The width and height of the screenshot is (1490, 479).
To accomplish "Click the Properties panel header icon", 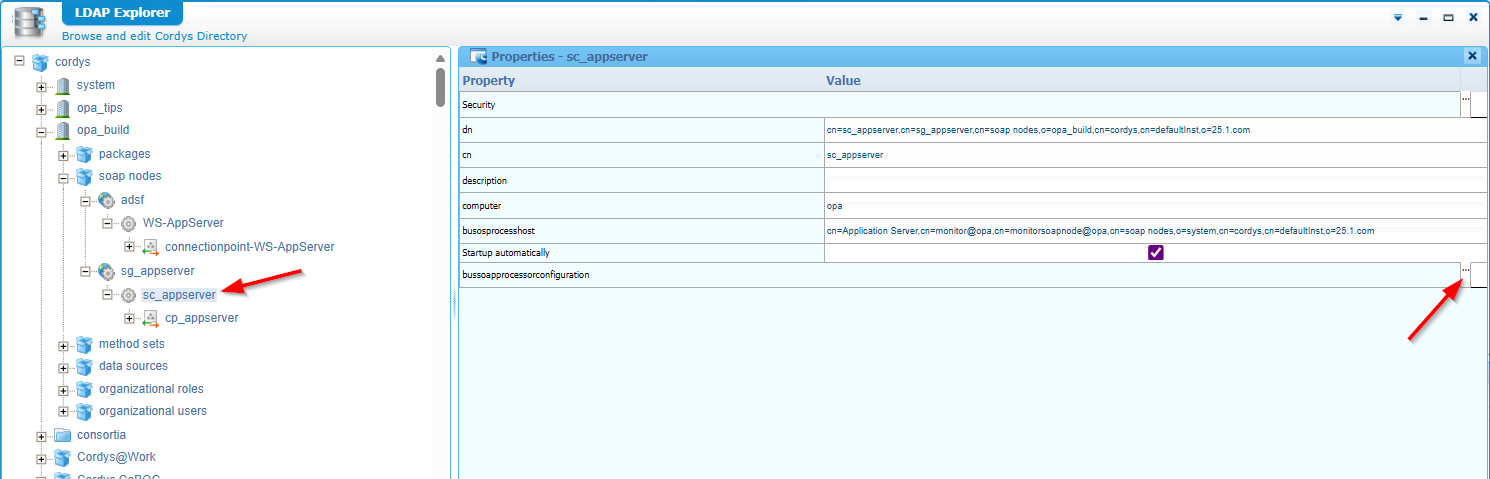I will tap(478, 57).
